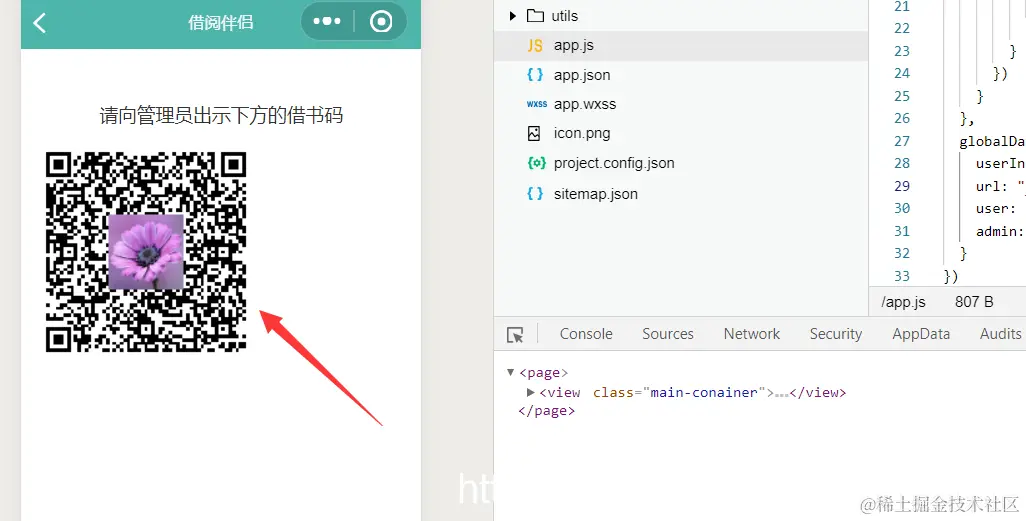Click the /app.js path in status bar
1026x521 pixels.
click(x=903, y=302)
